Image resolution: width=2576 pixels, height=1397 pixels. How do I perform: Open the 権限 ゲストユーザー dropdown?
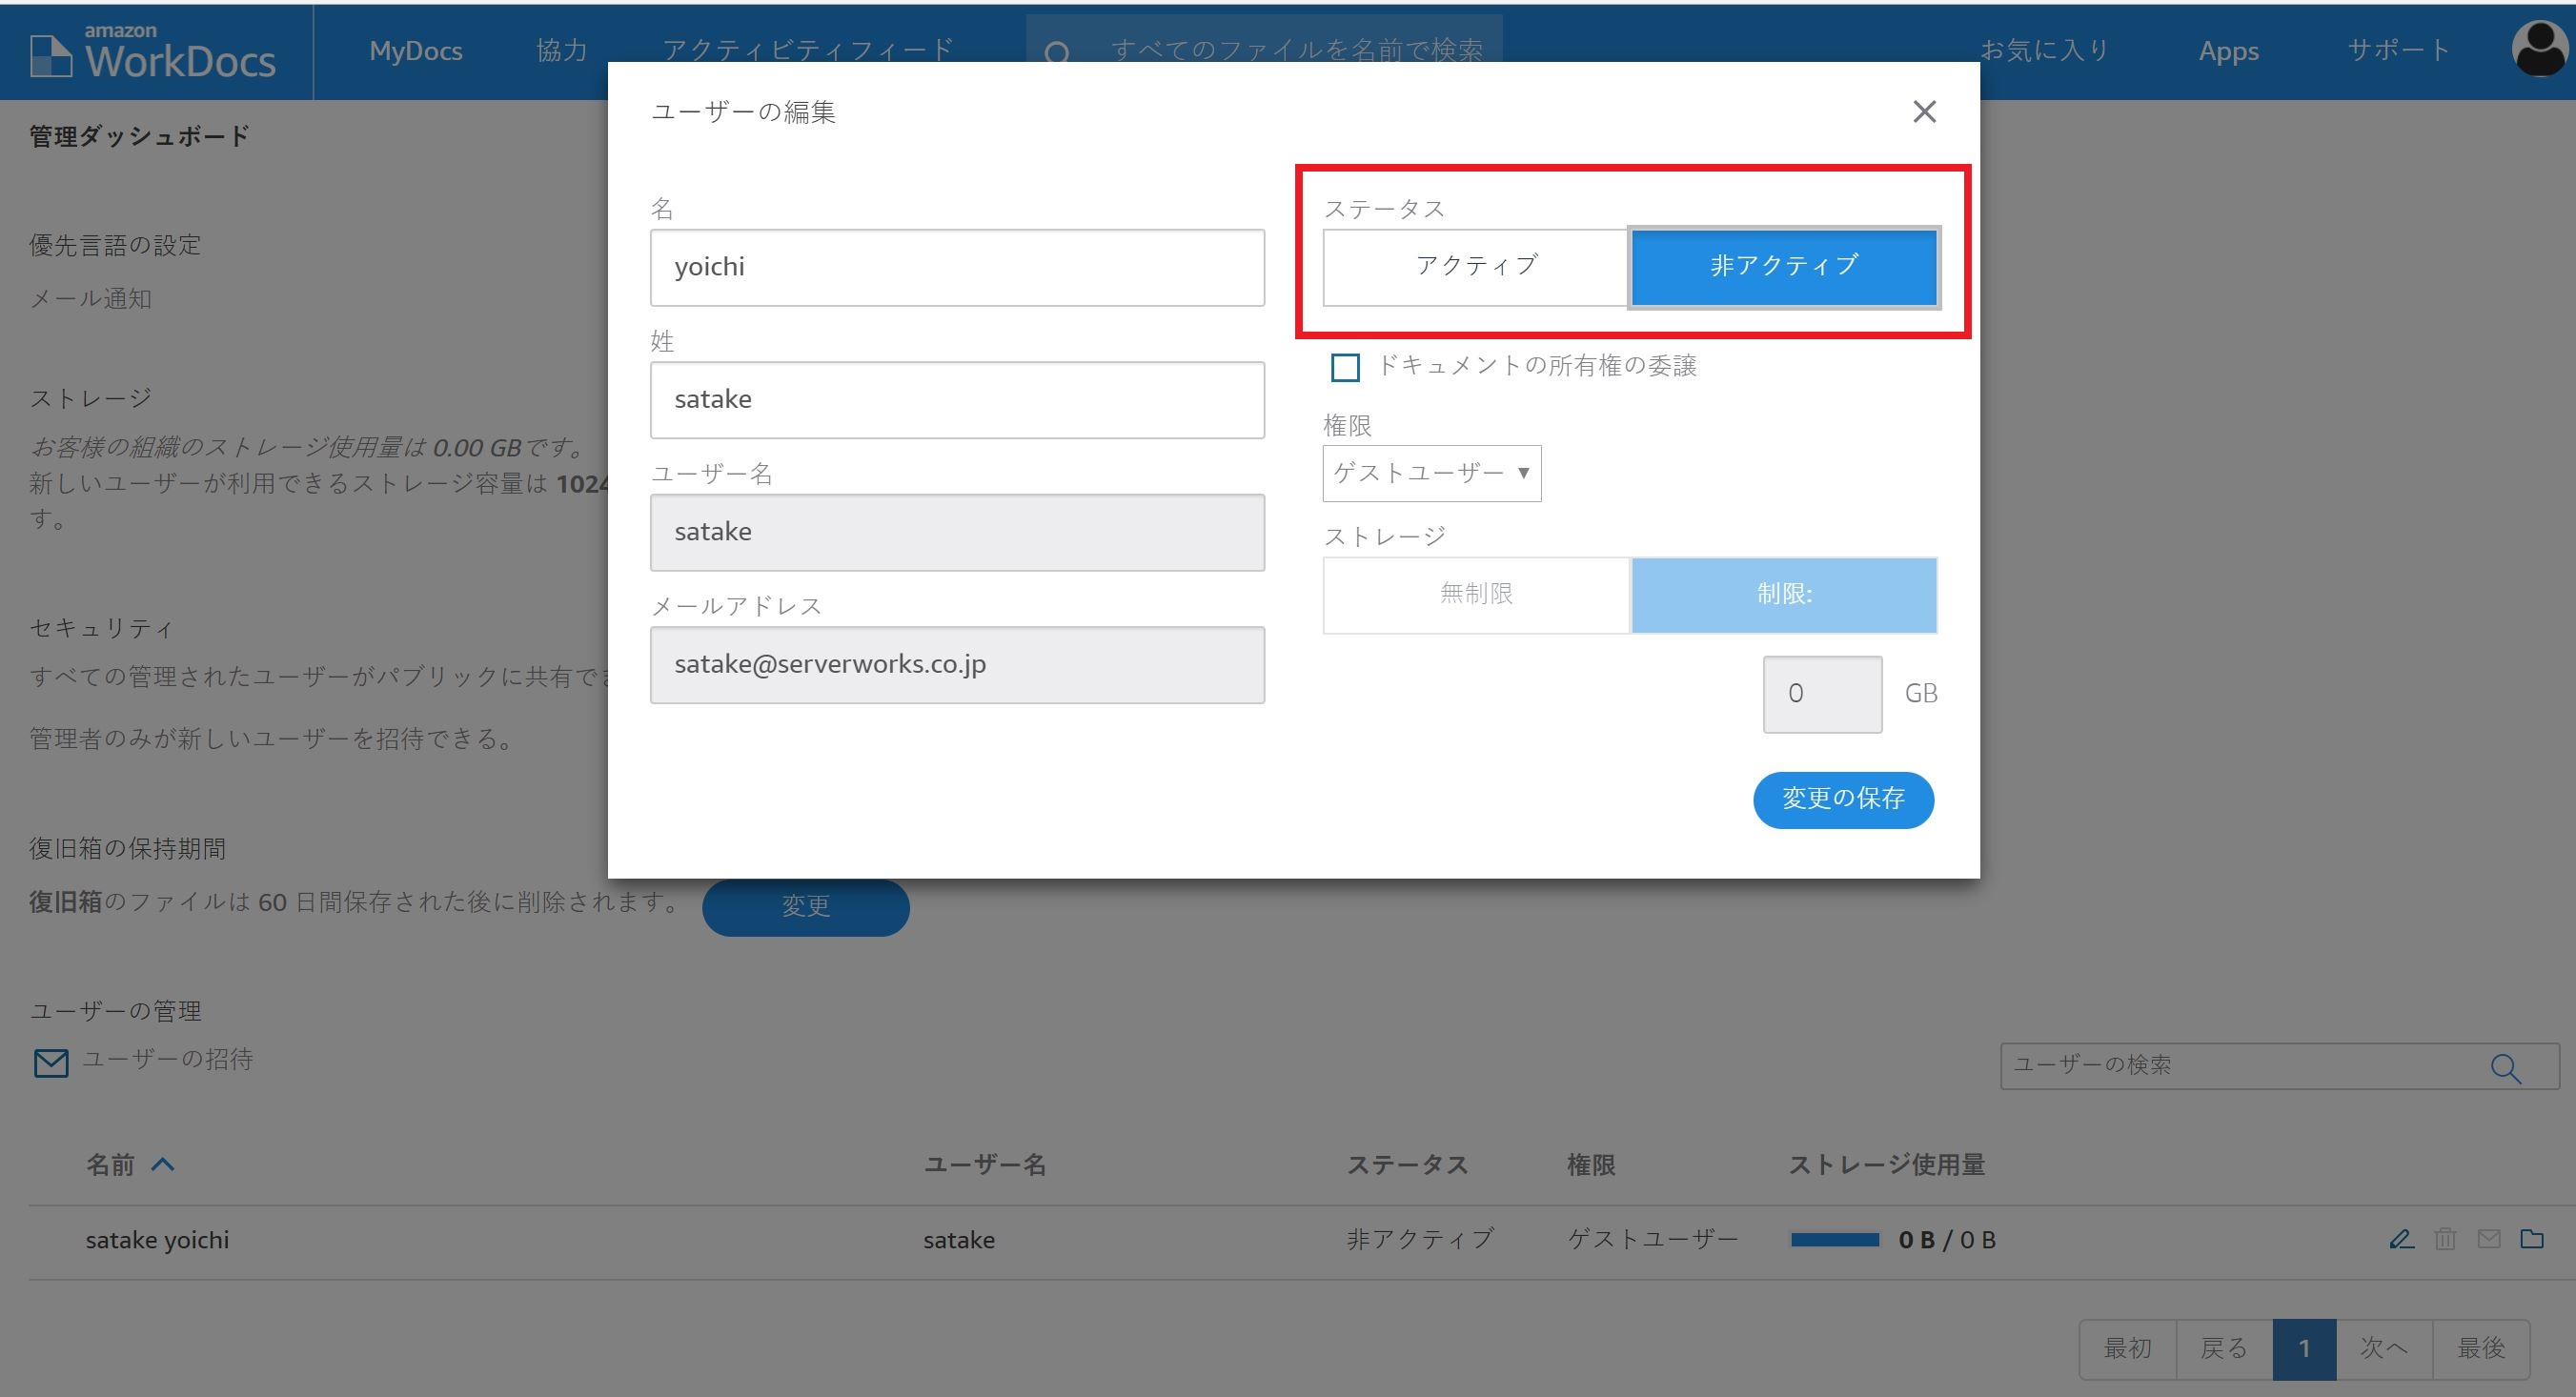(x=1432, y=473)
